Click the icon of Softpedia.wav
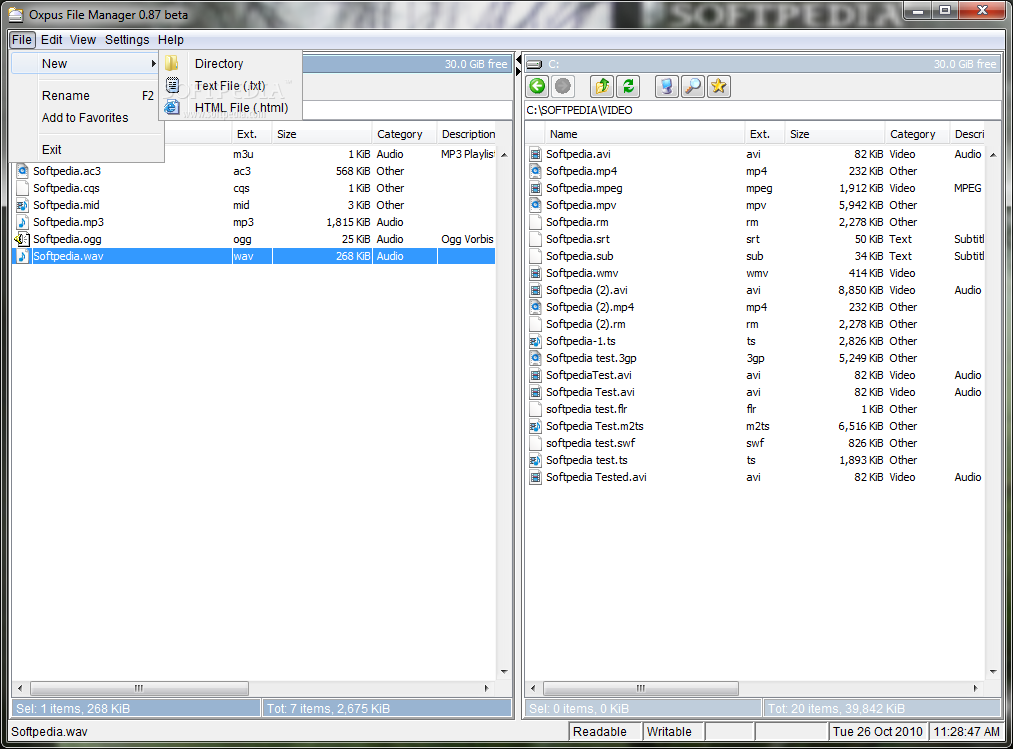 coord(23,256)
